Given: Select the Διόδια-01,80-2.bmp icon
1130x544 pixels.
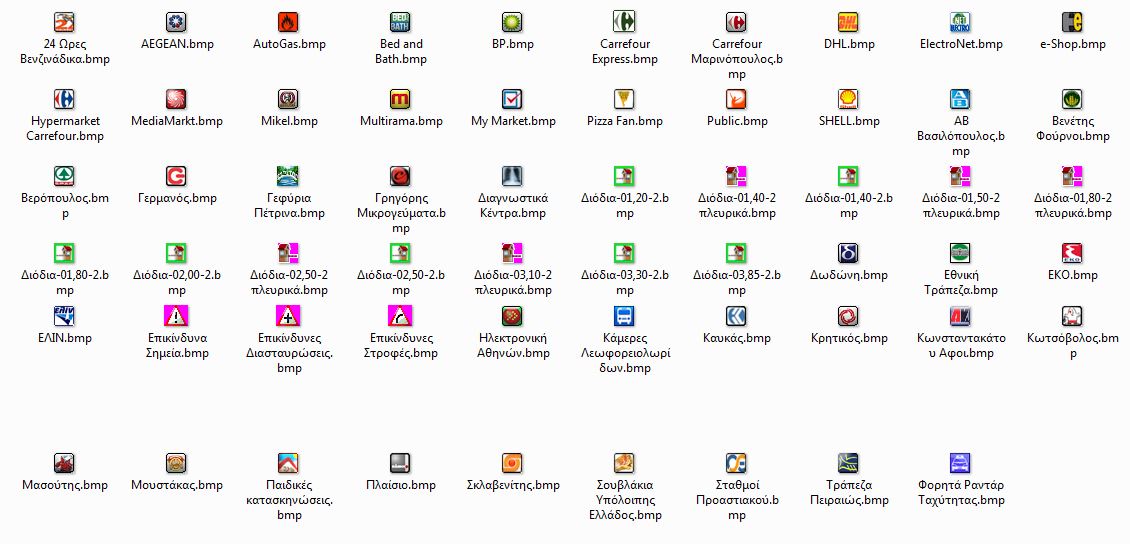Looking at the screenshot, I should [x=65, y=254].
